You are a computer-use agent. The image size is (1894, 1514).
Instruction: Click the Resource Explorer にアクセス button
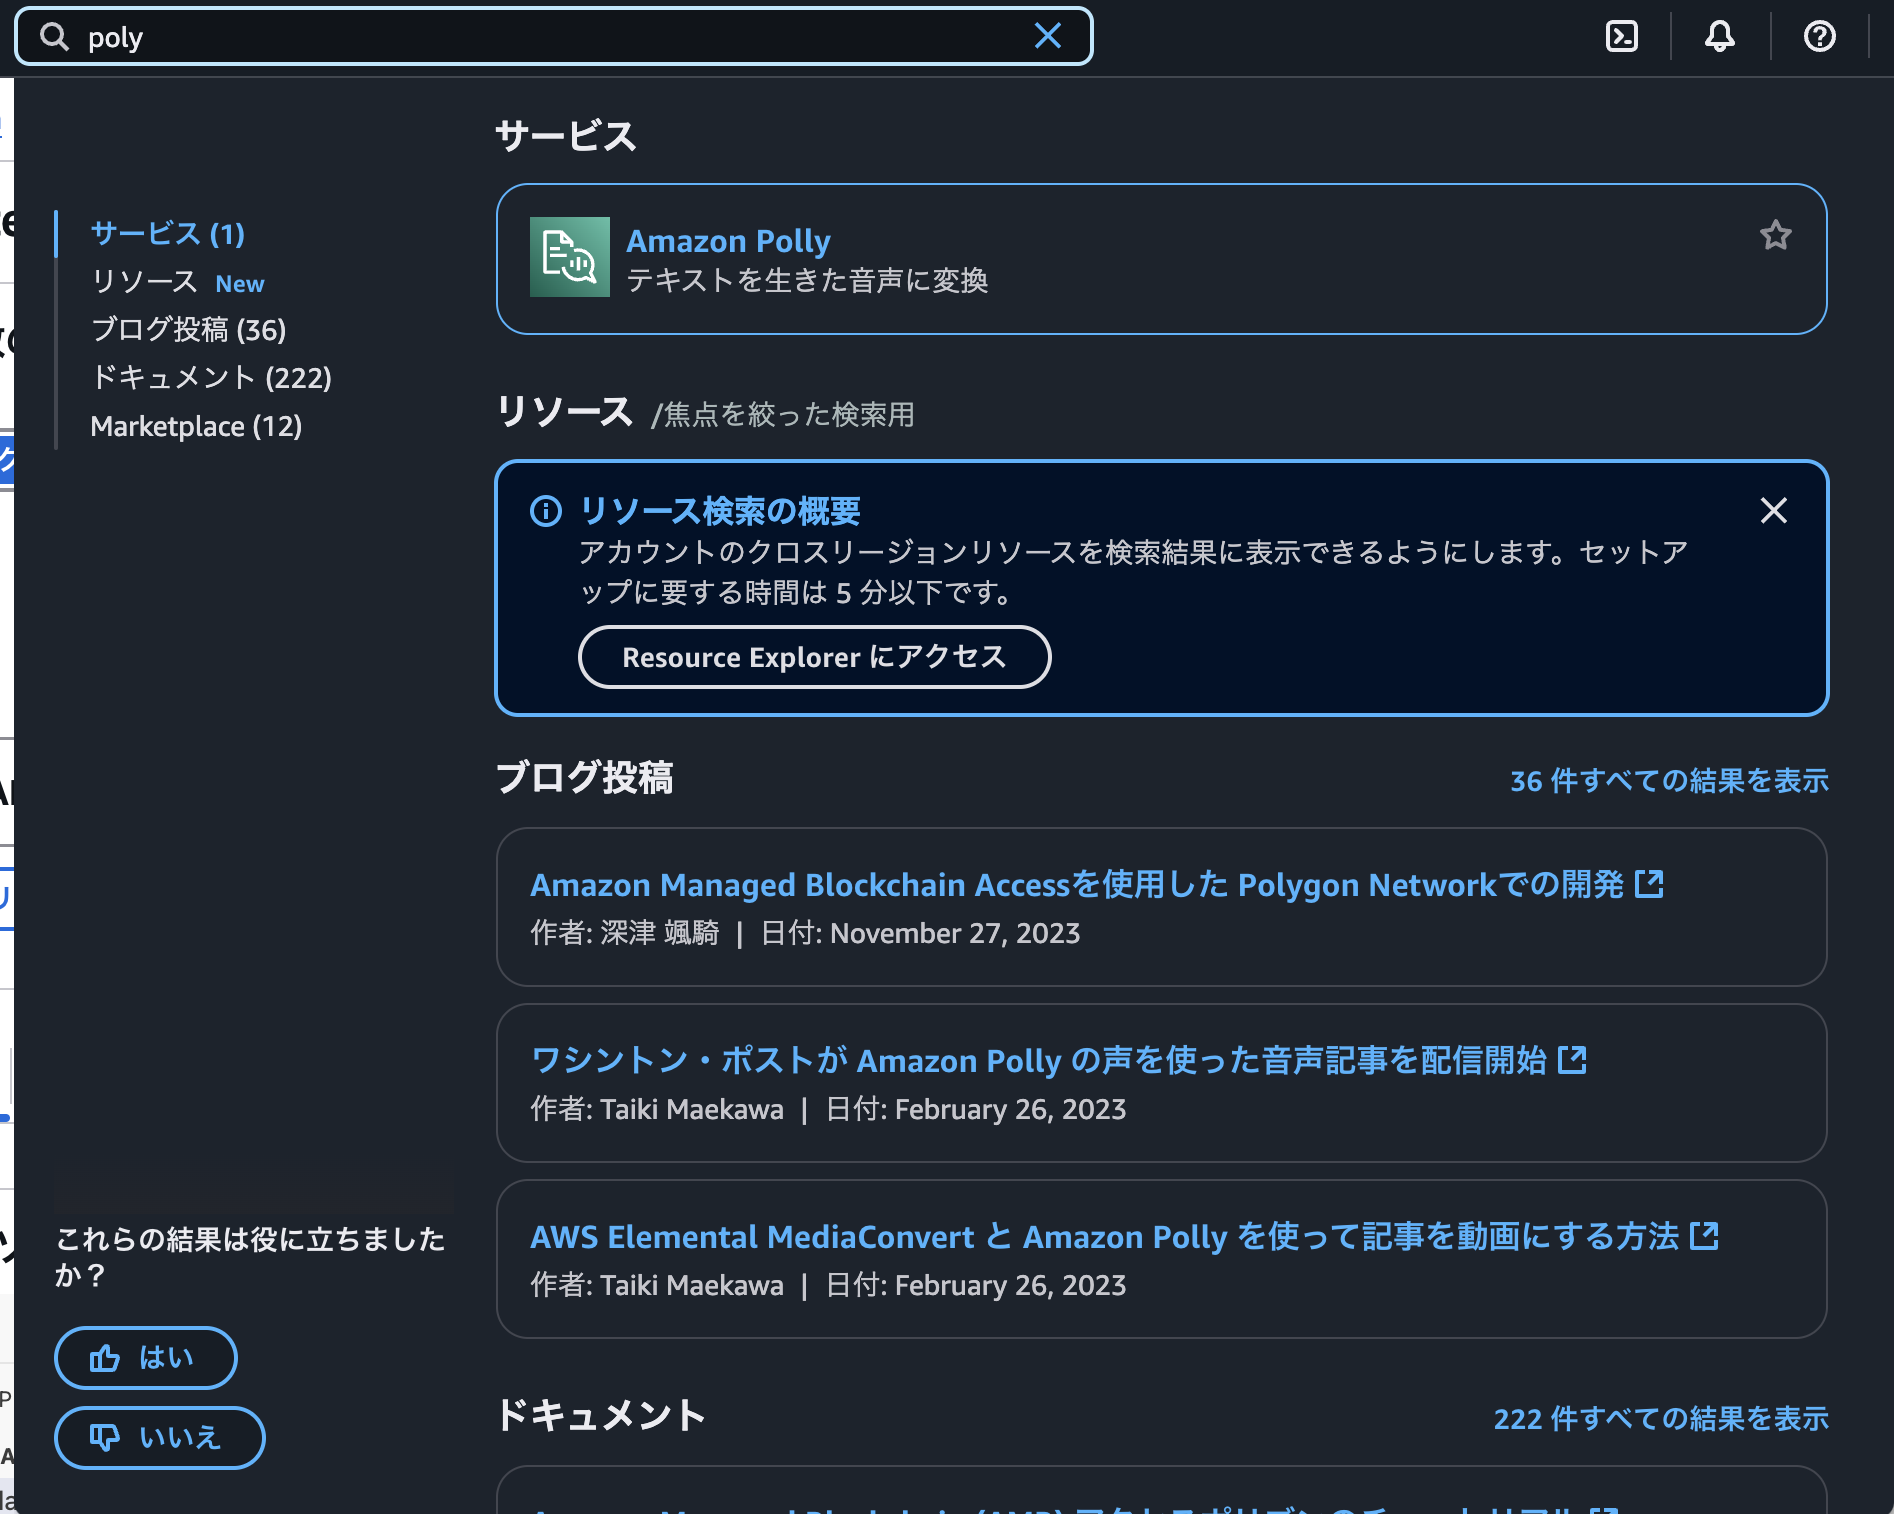pyautogui.click(x=814, y=657)
